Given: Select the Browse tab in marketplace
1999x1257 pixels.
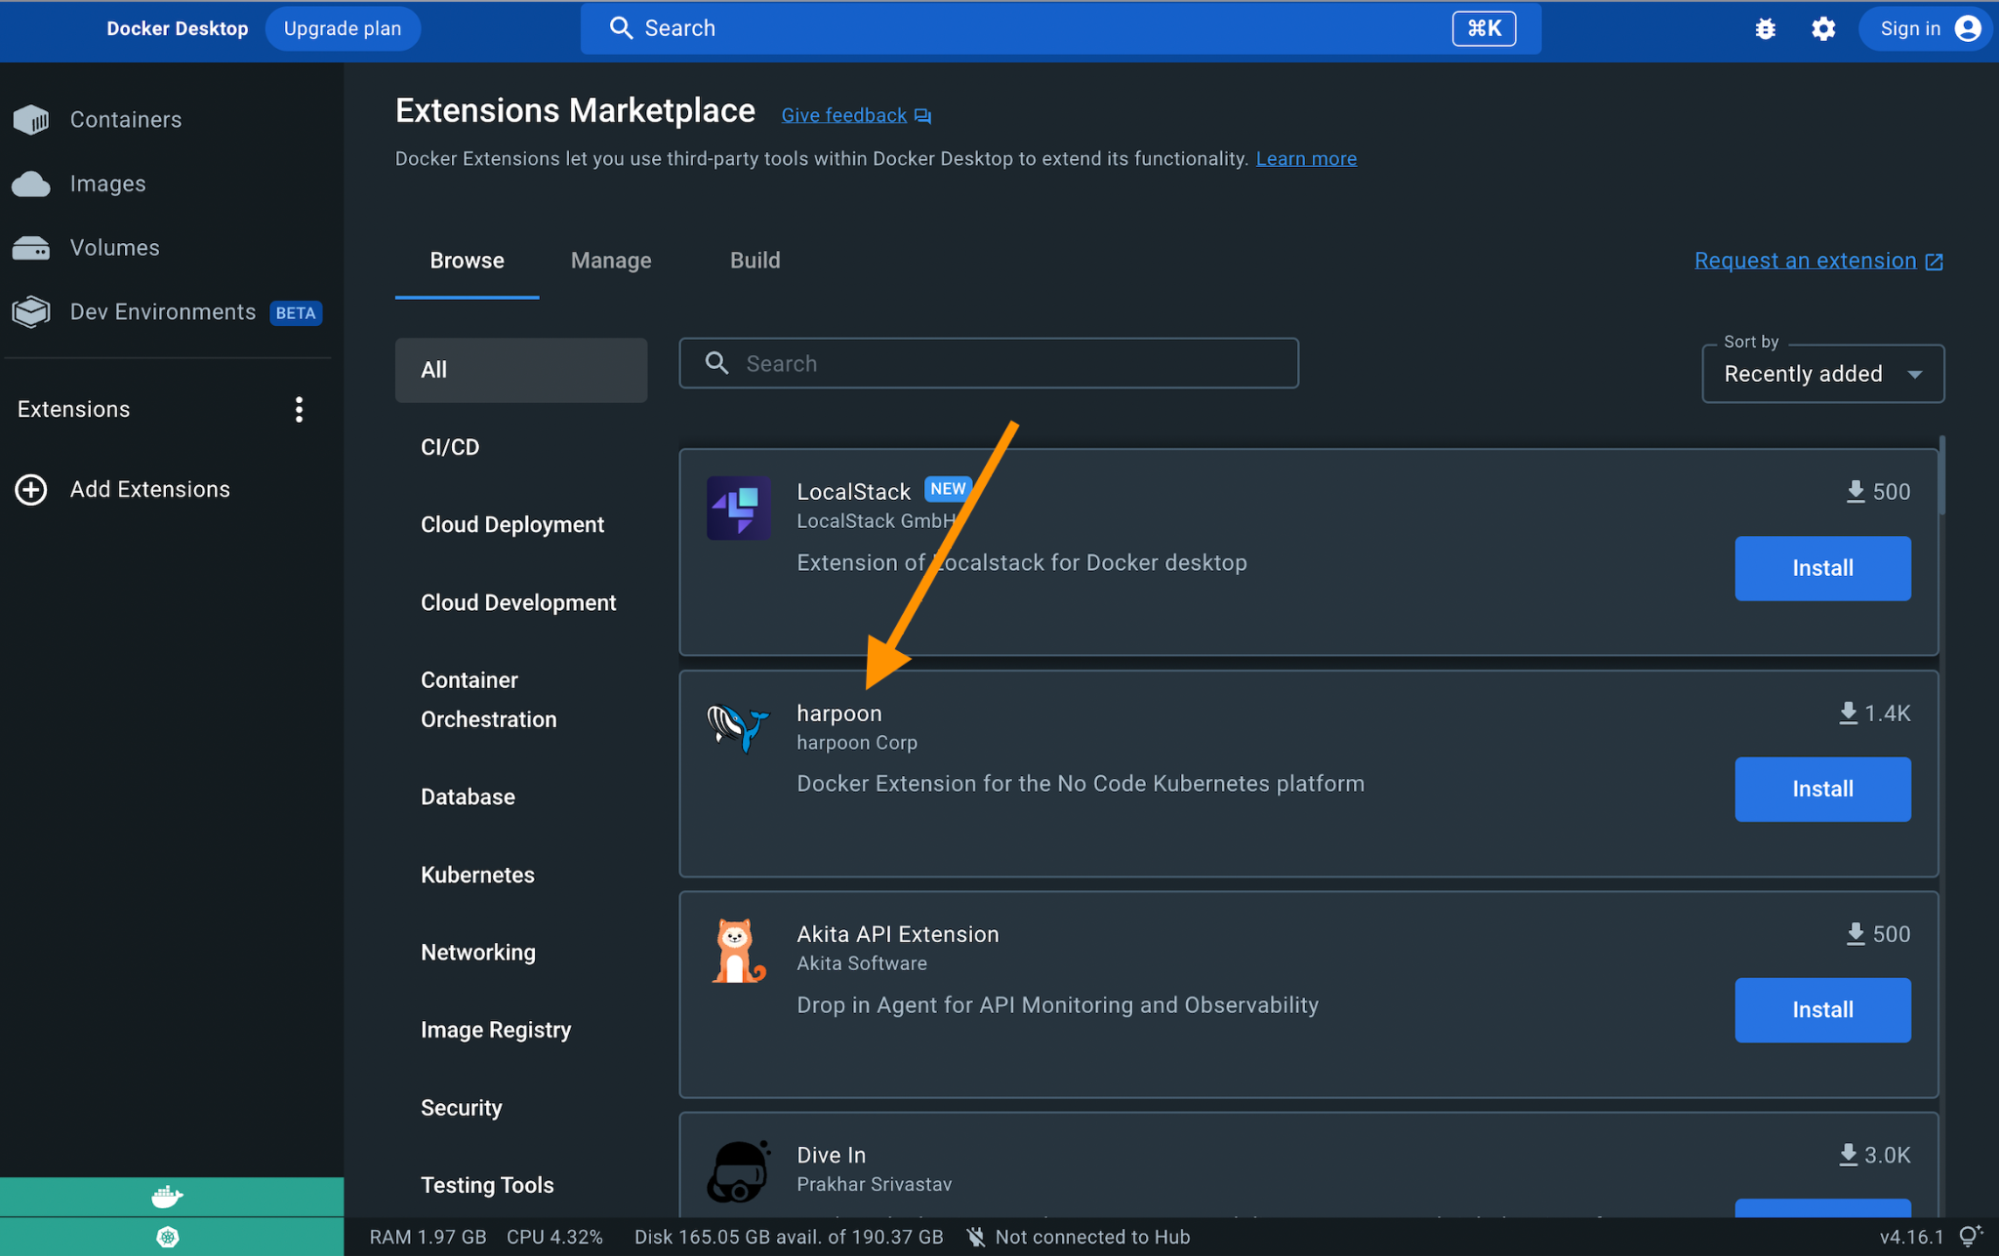Looking at the screenshot, I should pyautogui.click(x=468, y=261).
